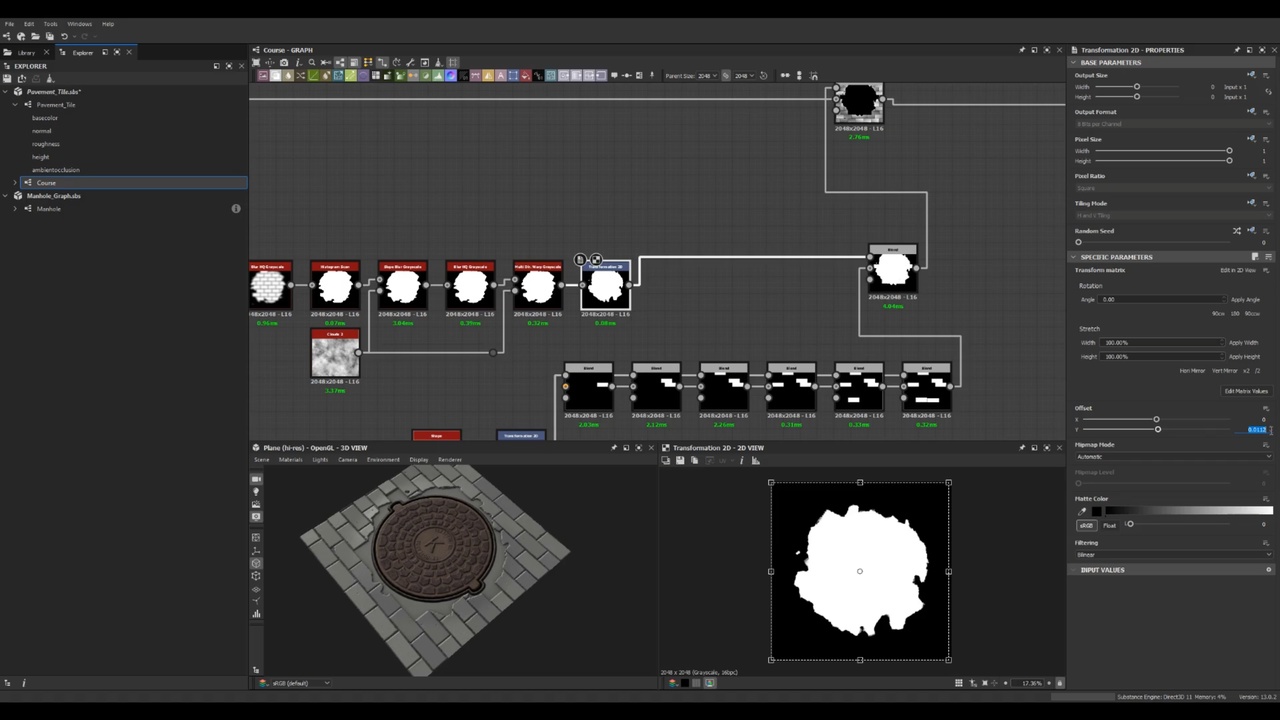The height and width of the screenshot is (720, 1280).
Task: Click the graph info icon in toolbar
Action: coord(298,62)
